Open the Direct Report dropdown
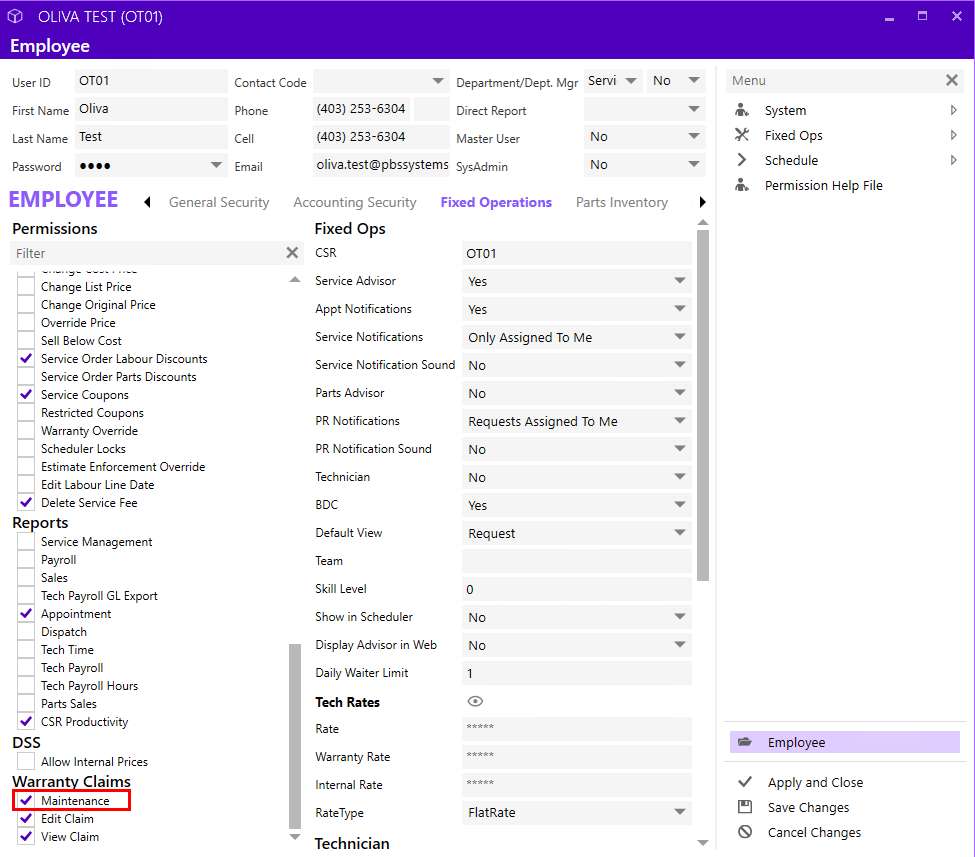 pos(645,109)
